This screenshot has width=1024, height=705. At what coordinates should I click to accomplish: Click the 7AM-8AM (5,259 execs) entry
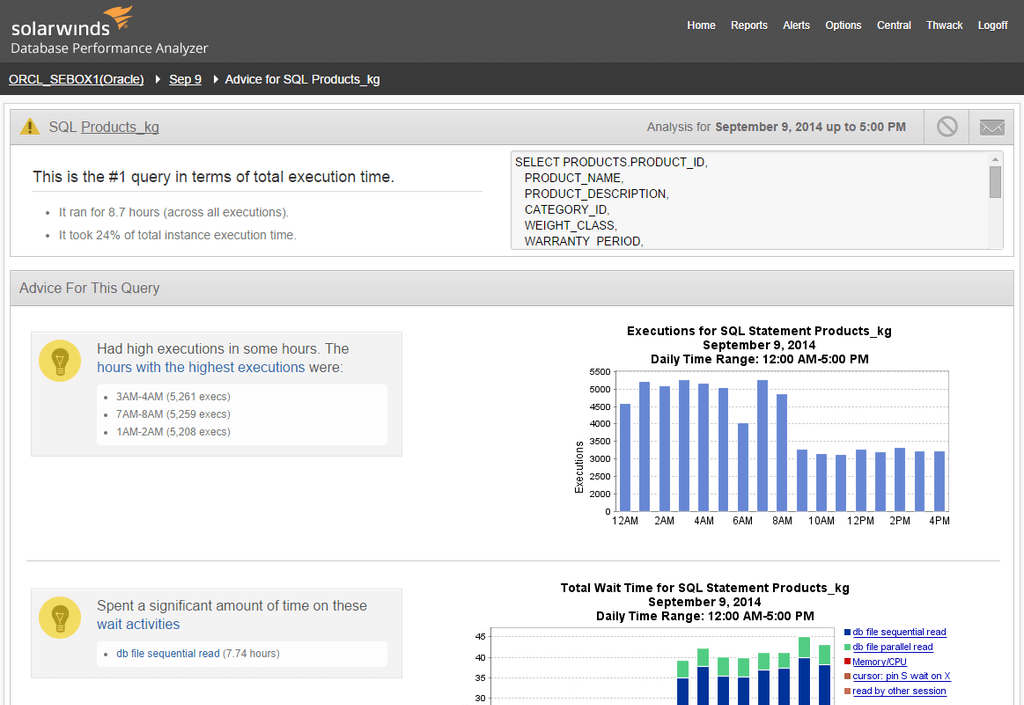(173, 415)
